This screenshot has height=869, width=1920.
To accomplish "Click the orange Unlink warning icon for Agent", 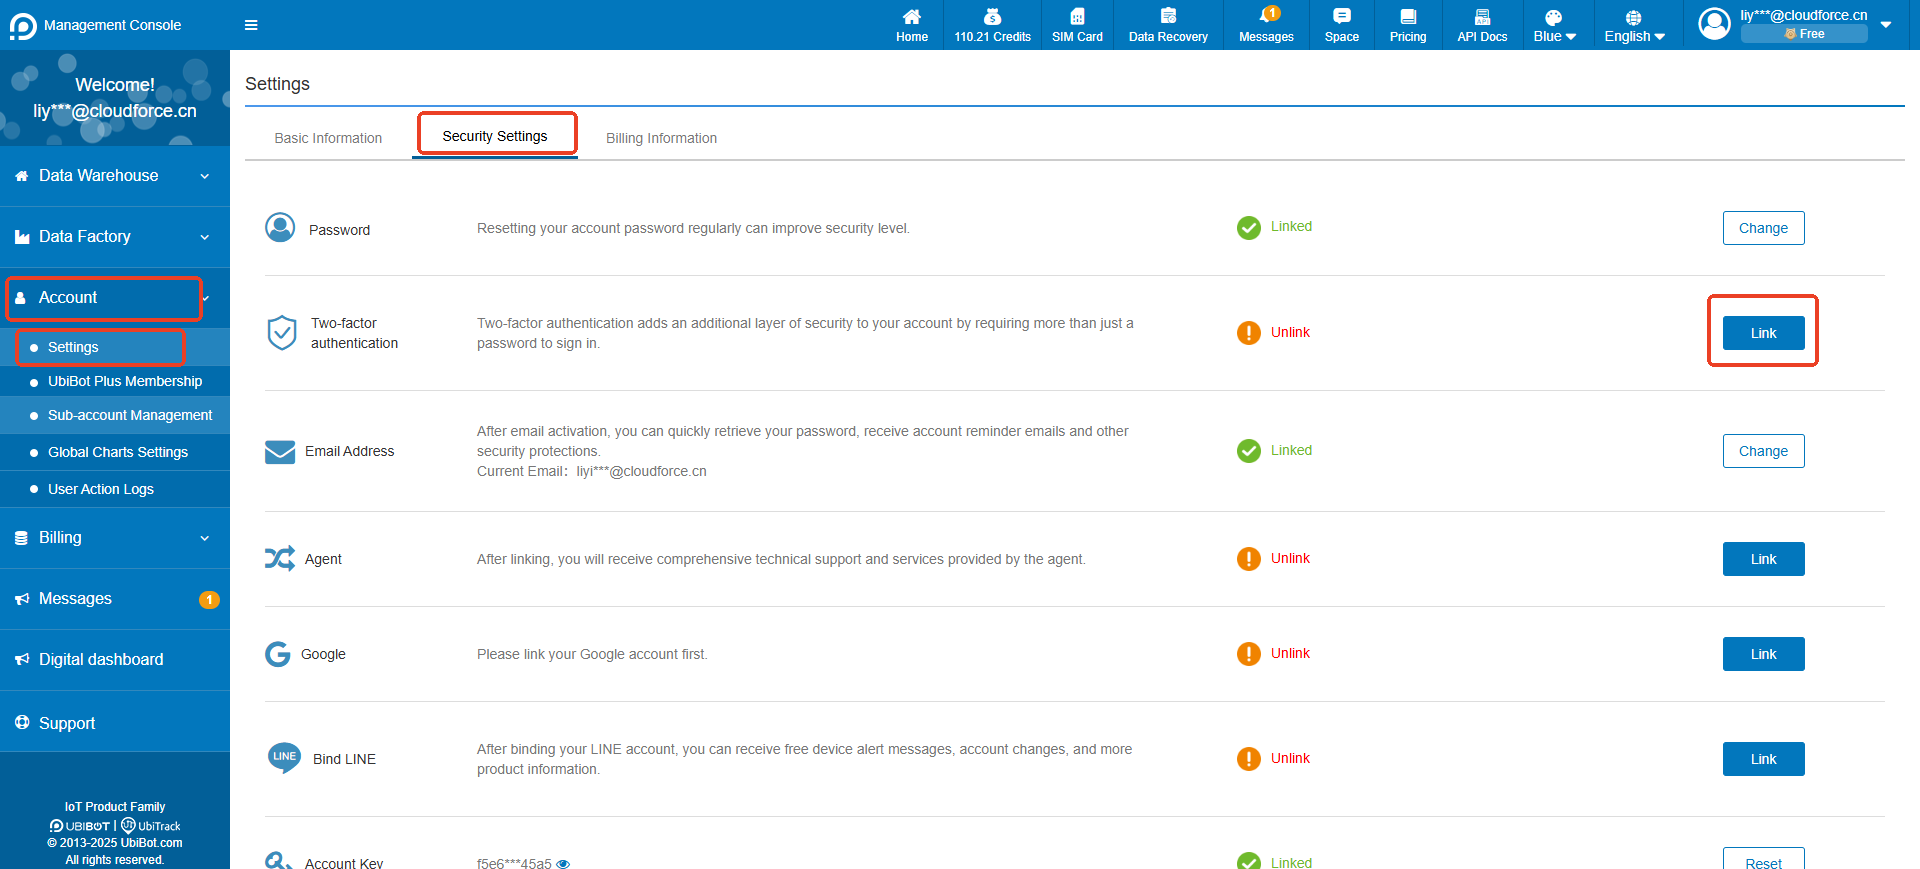I will click(1249, 559).
